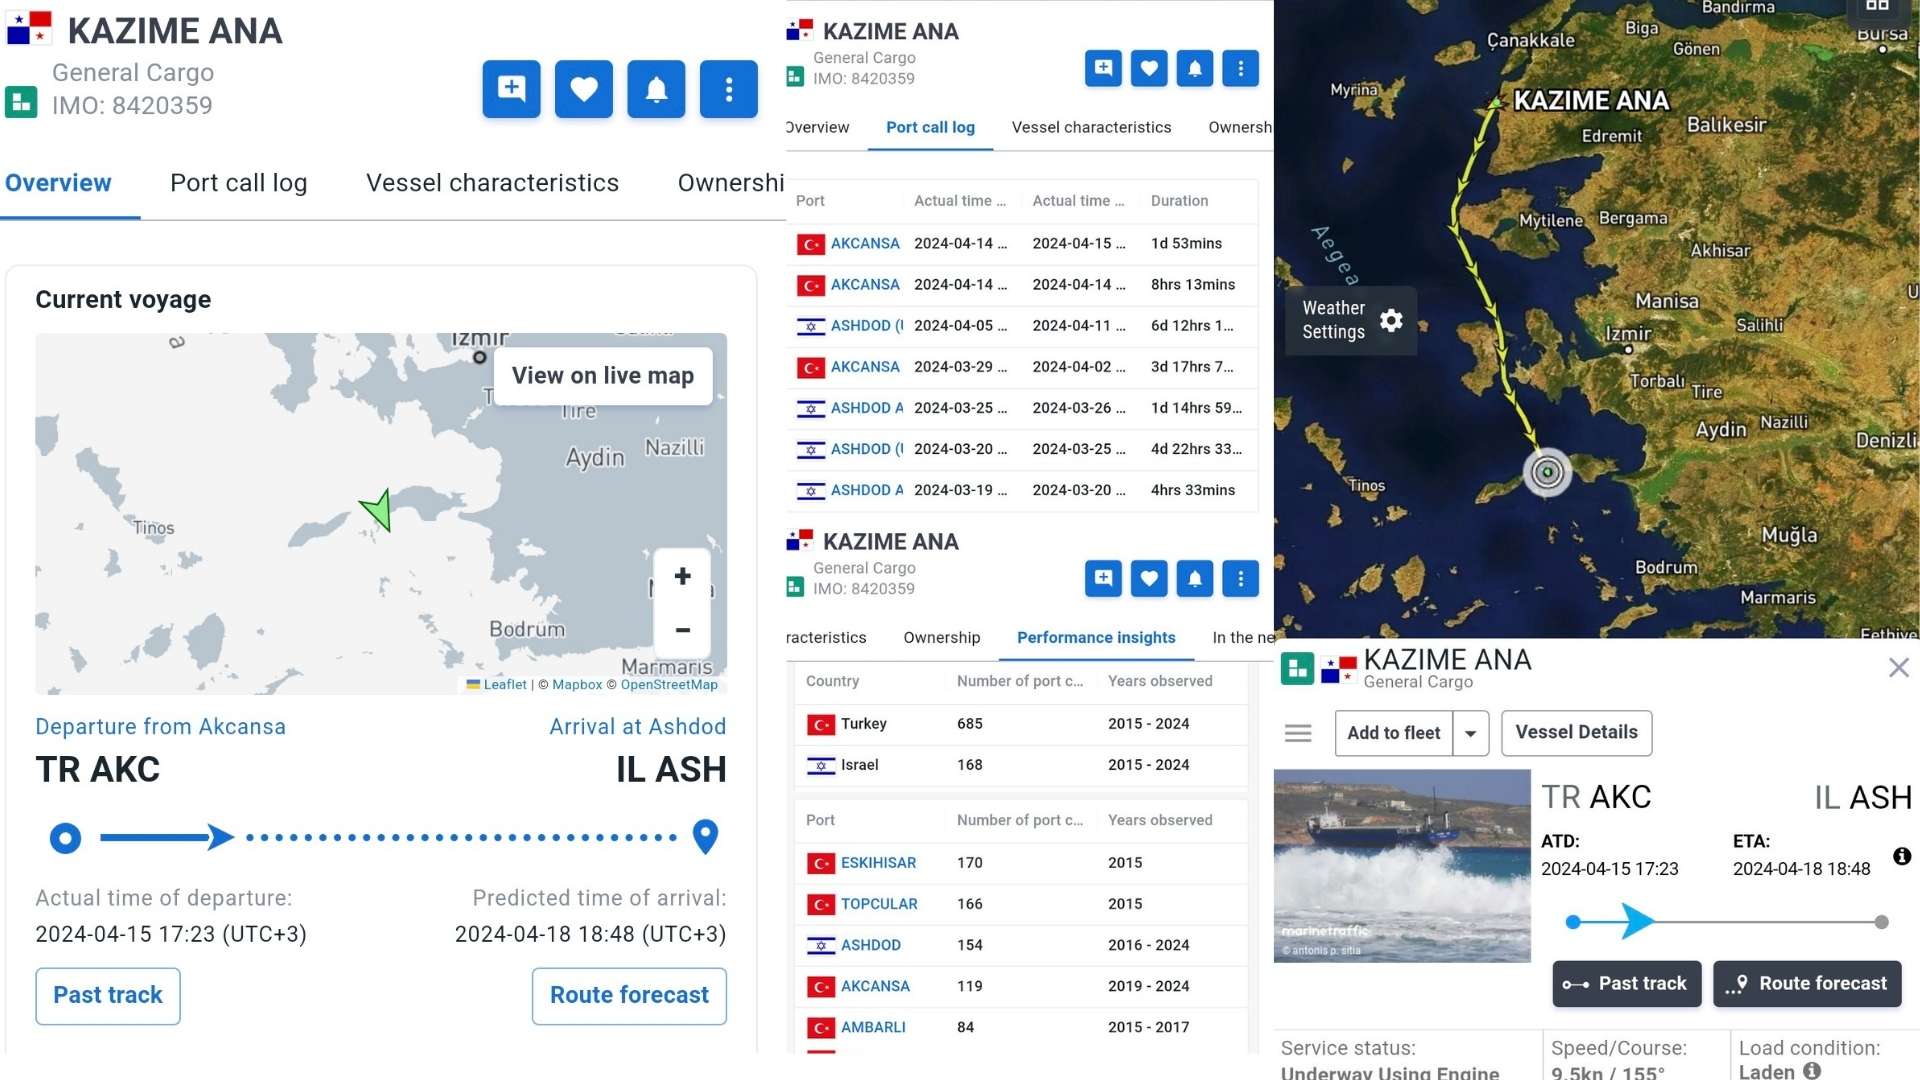
Task: Open the Performance insights tab
Action: coord(1095,637)
